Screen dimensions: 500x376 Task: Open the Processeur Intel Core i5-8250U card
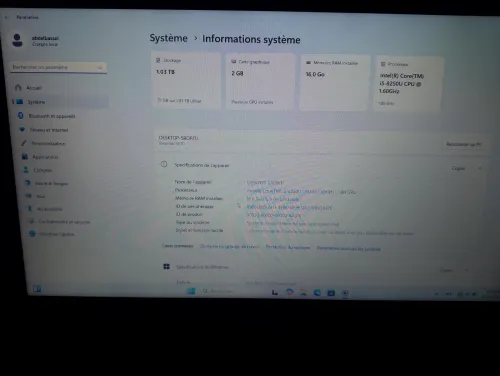(409, 84)
